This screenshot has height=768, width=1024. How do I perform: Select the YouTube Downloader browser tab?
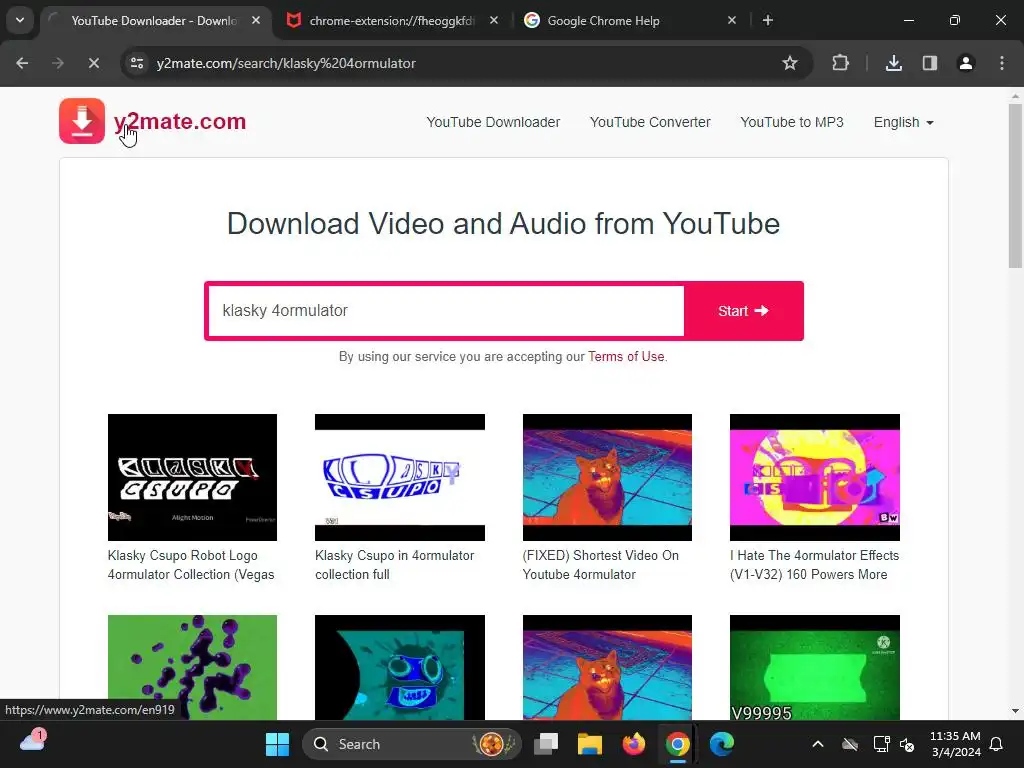pyautogui.click(x=153, y=21)
